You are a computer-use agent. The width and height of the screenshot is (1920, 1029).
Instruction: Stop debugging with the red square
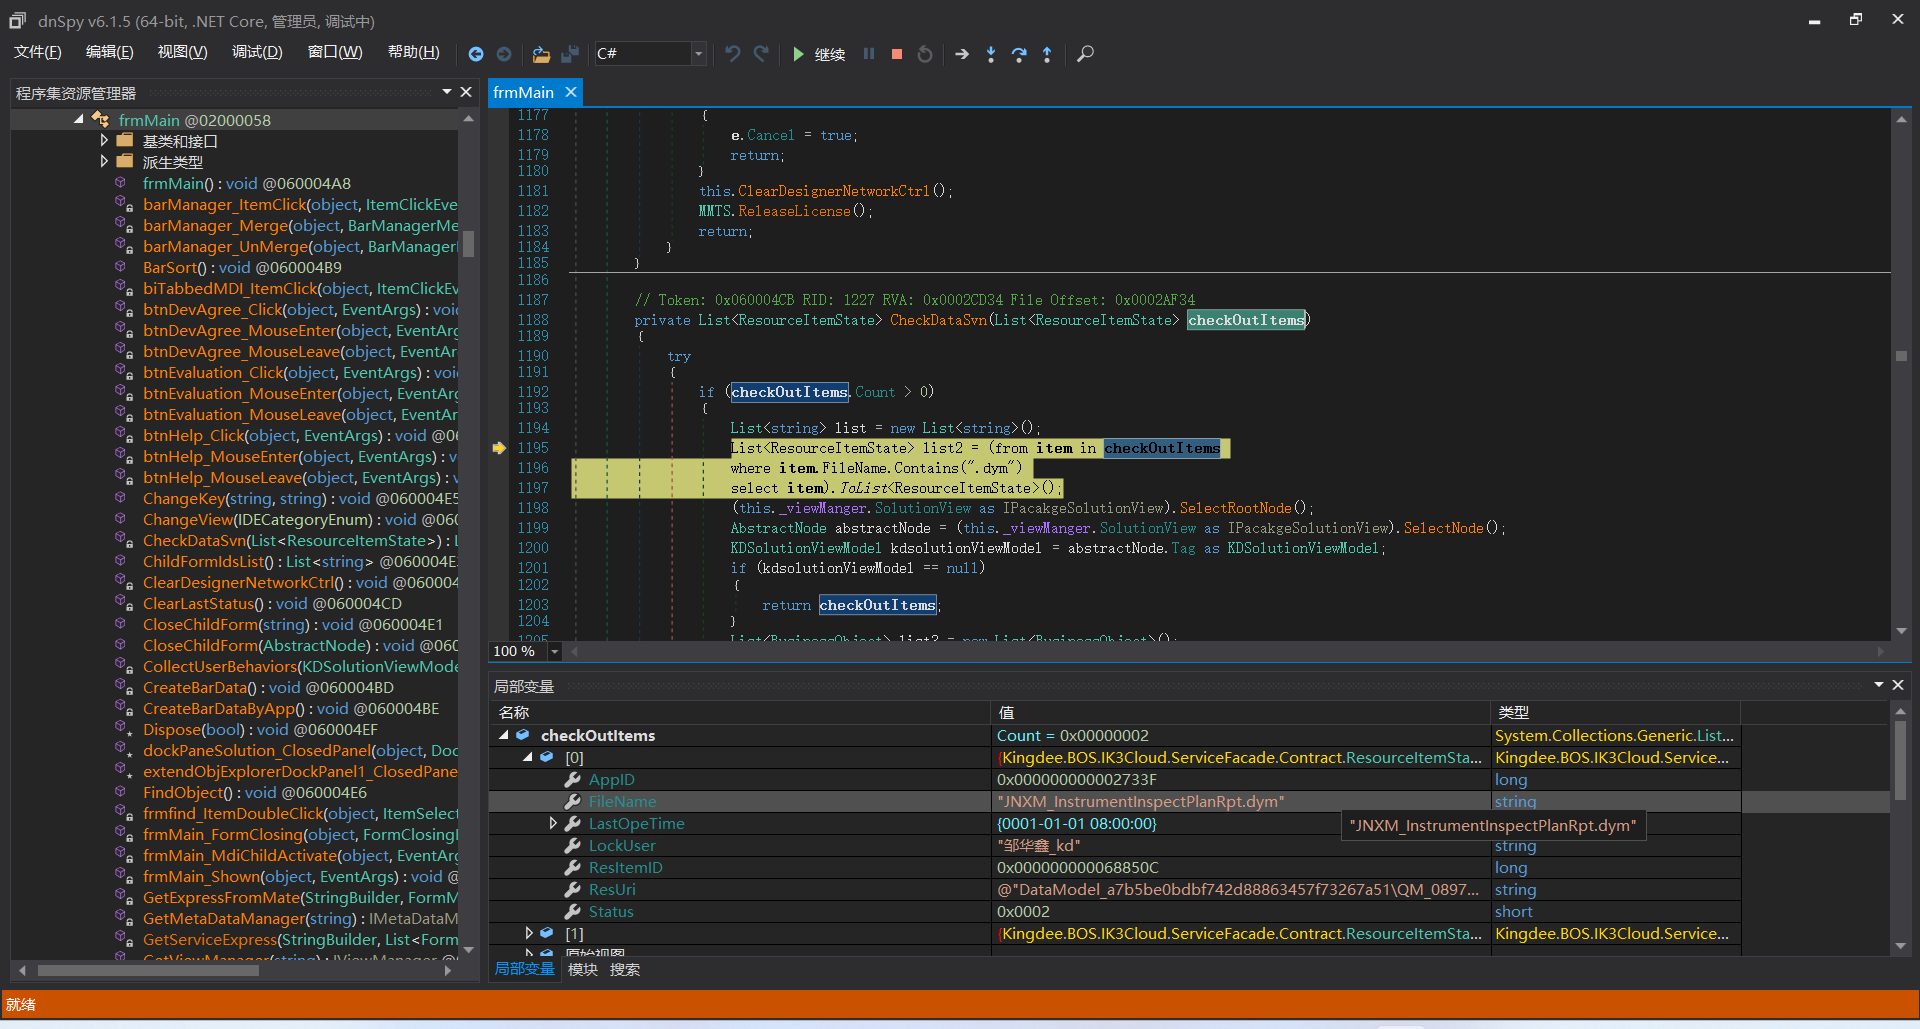897,54
